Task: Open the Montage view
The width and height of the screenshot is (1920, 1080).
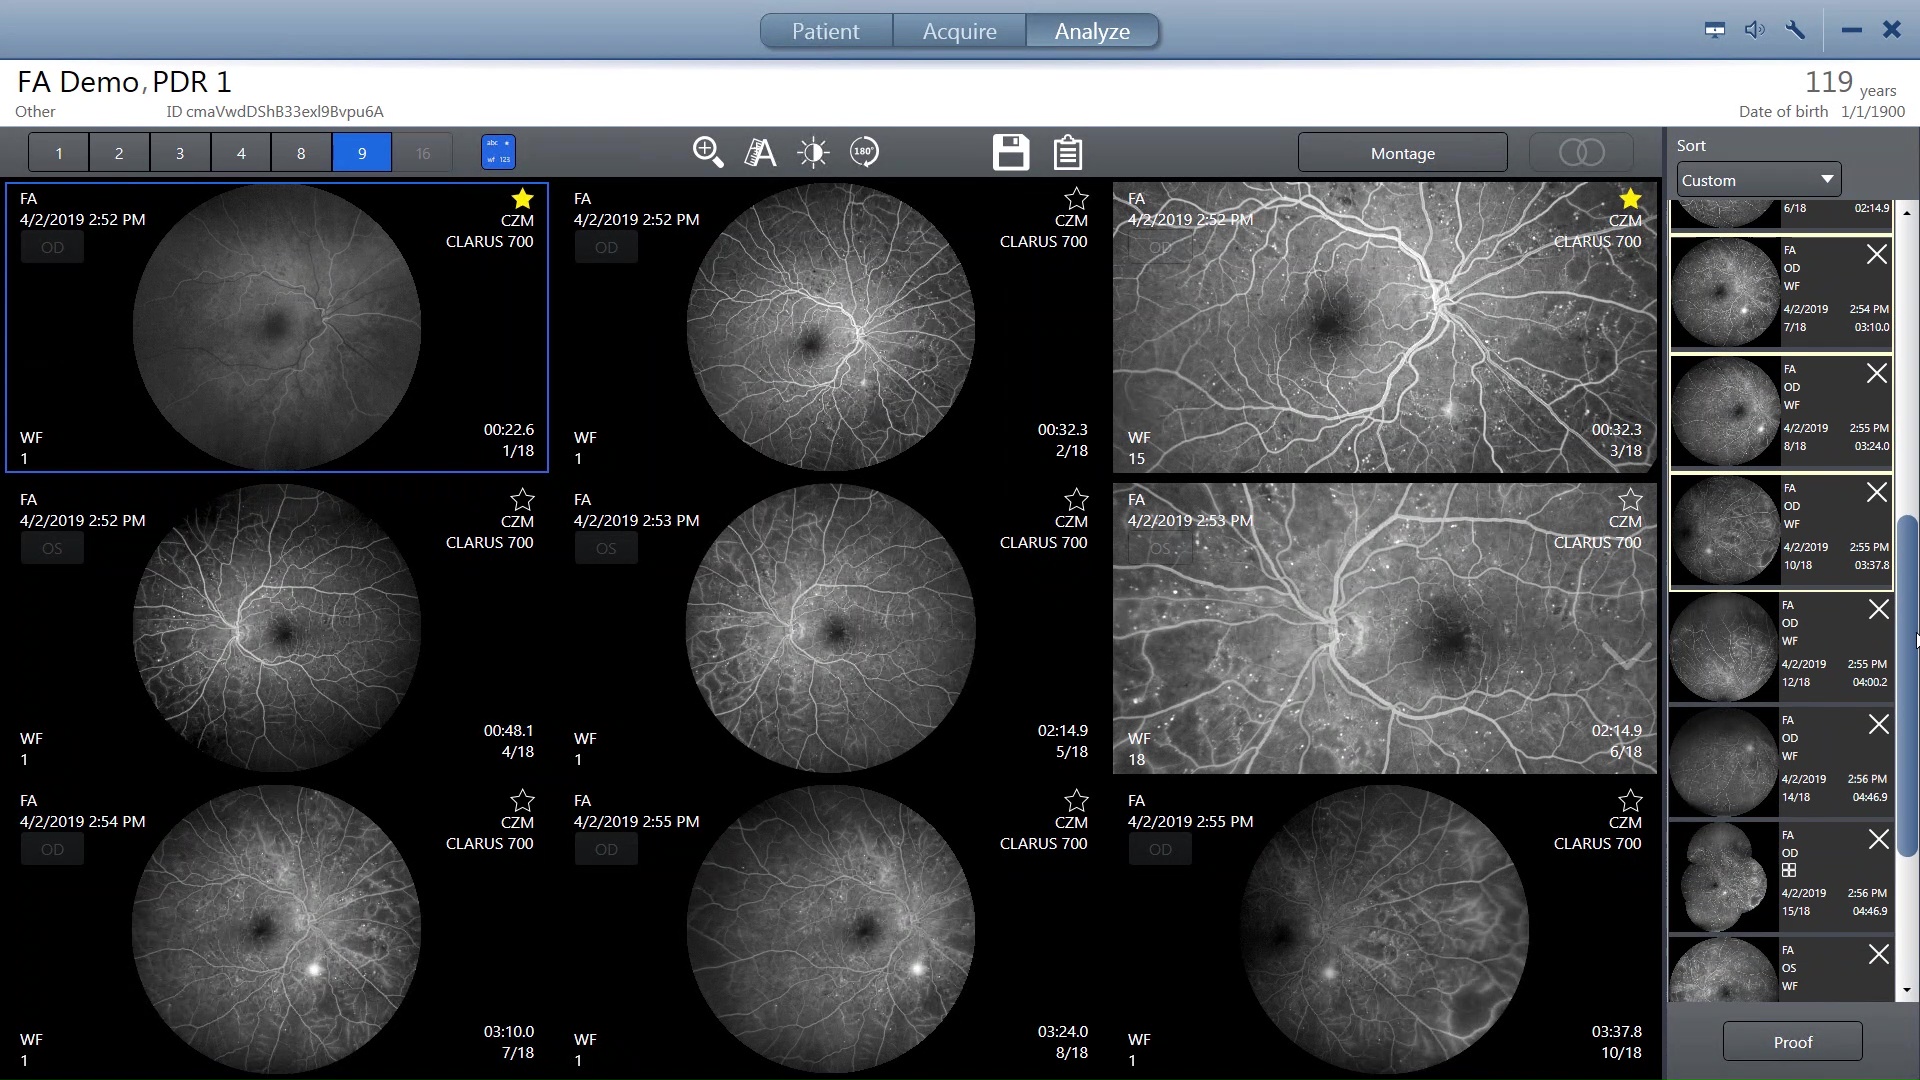Action: 1402,152
